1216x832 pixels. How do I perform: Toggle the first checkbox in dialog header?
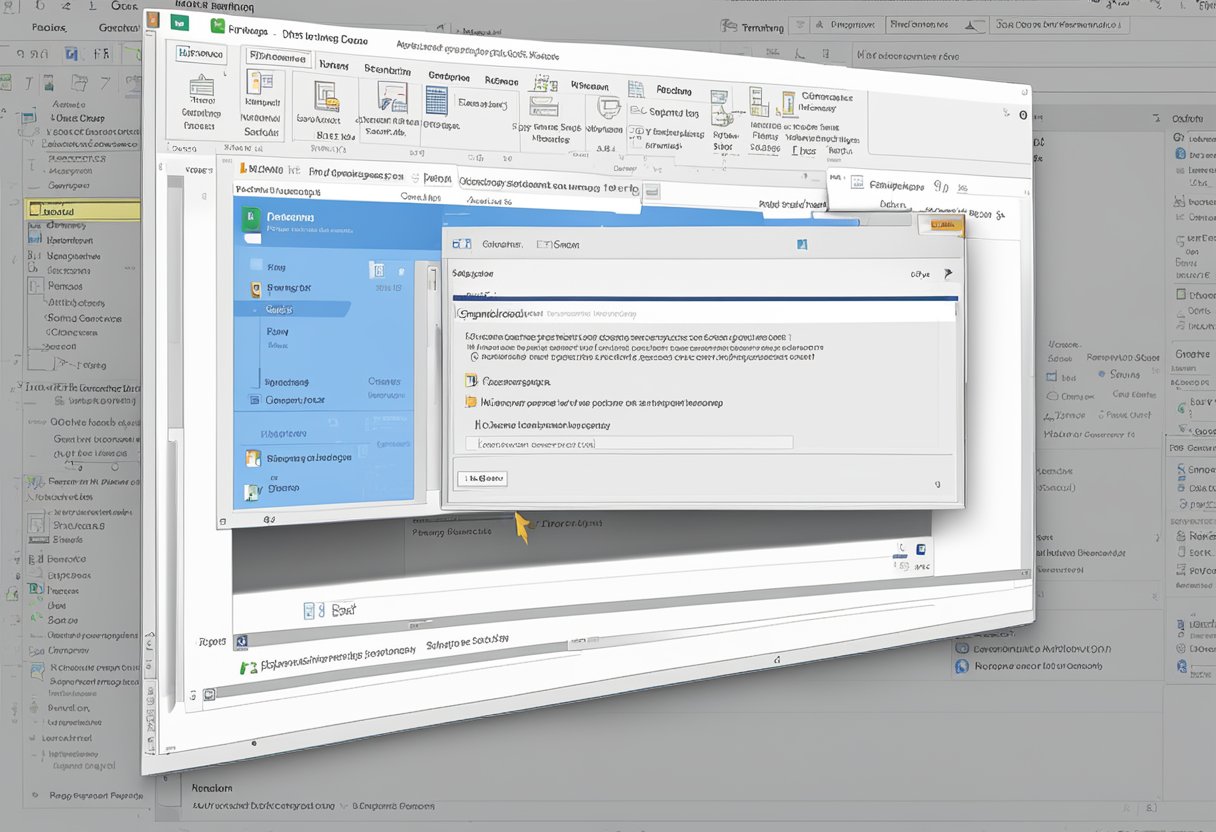[462, 243]
